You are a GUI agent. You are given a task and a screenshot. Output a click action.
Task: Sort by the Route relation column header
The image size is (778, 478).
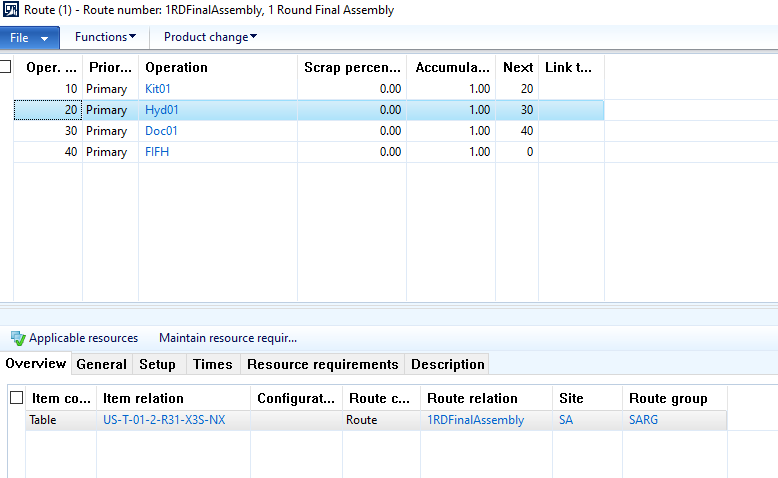(487, 398)
